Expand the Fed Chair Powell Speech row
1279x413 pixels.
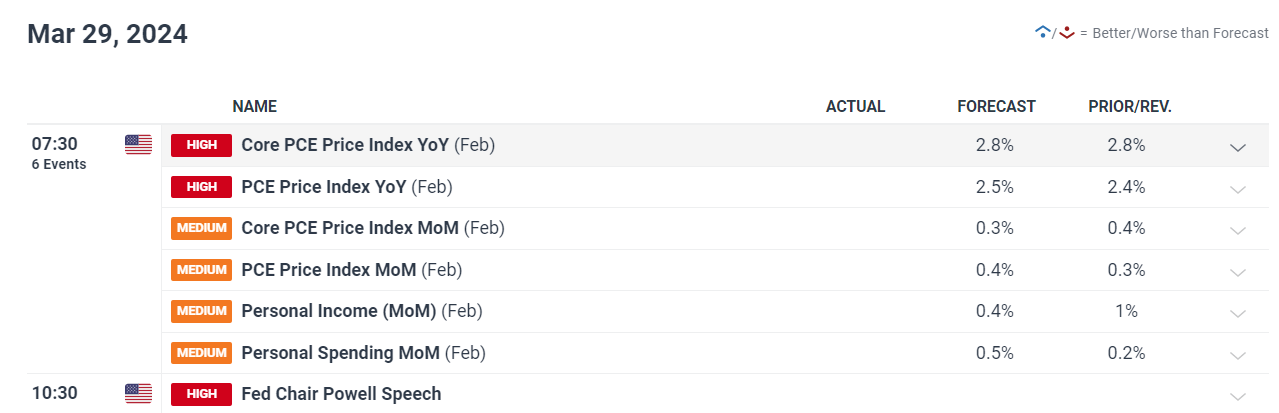1238,396
